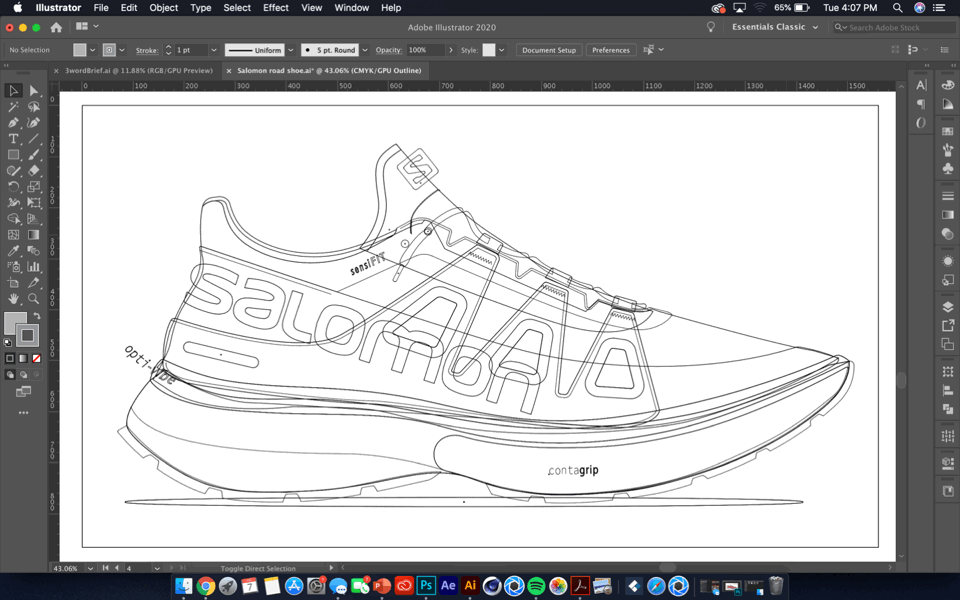
Task: Open 5 pt. Round brush dropdown
Action: click(365, 50)
